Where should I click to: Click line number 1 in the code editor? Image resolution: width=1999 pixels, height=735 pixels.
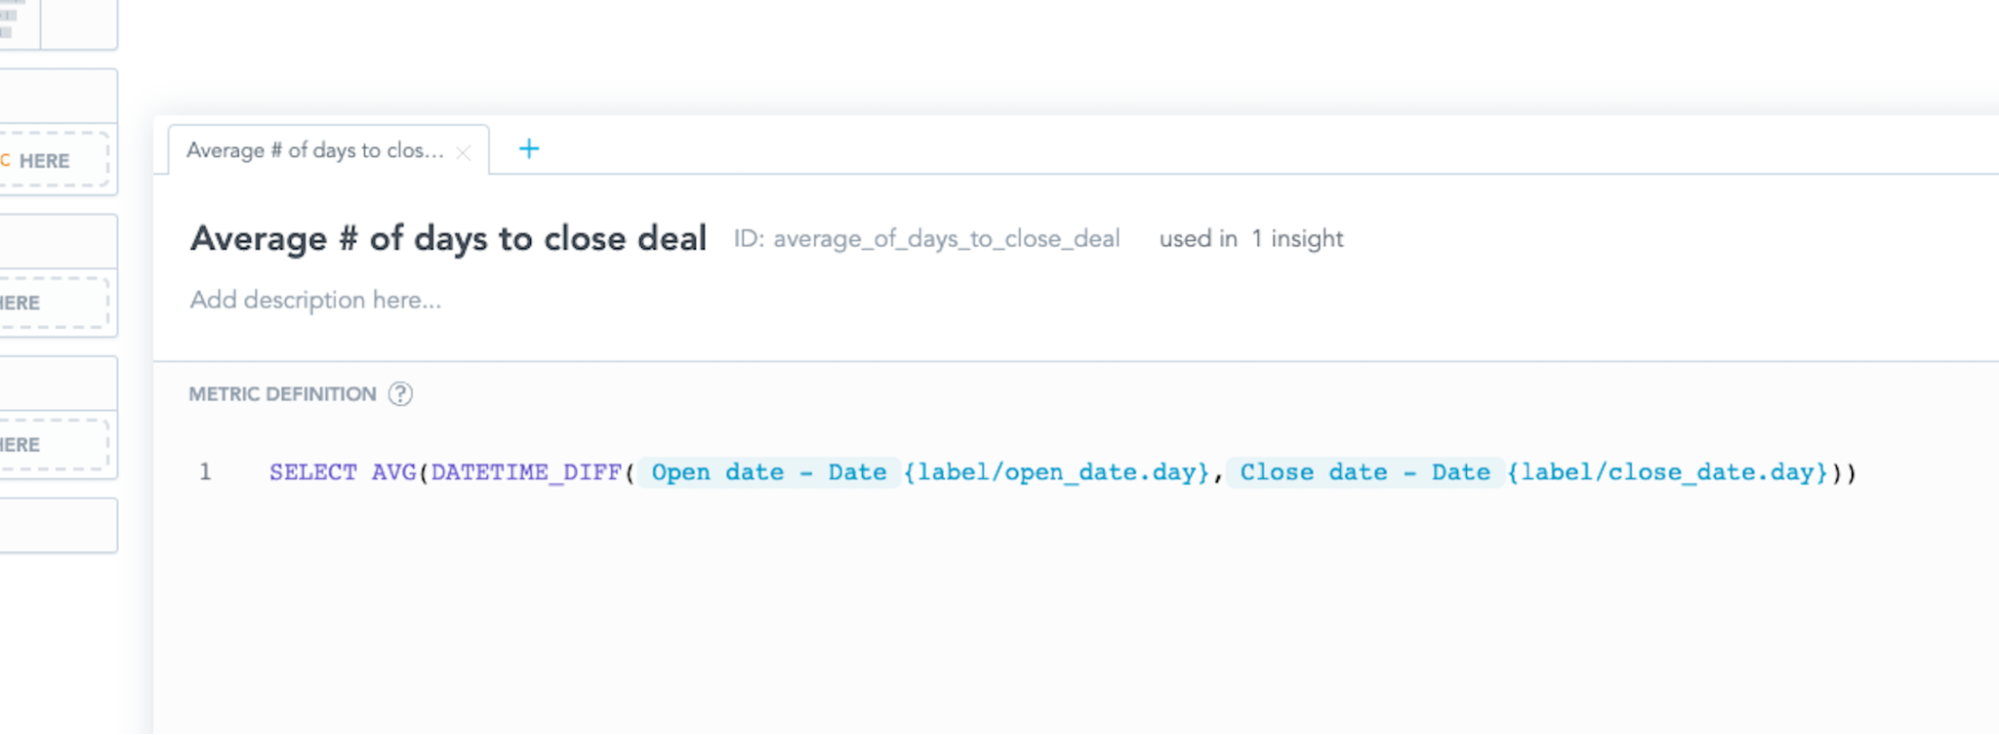[x=206, y=471]
